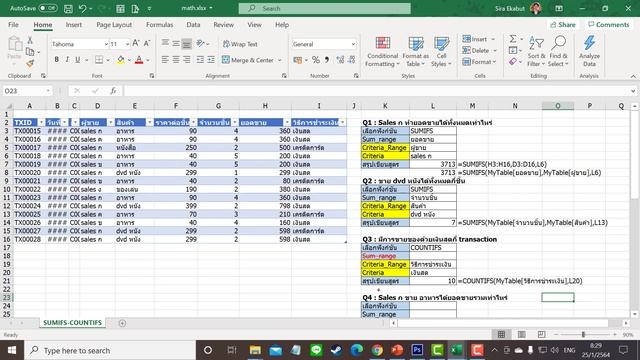Toggle the AutoSave switch
Image resolution: width=640 pixels, height=360 pixels.
pos(47,8)
